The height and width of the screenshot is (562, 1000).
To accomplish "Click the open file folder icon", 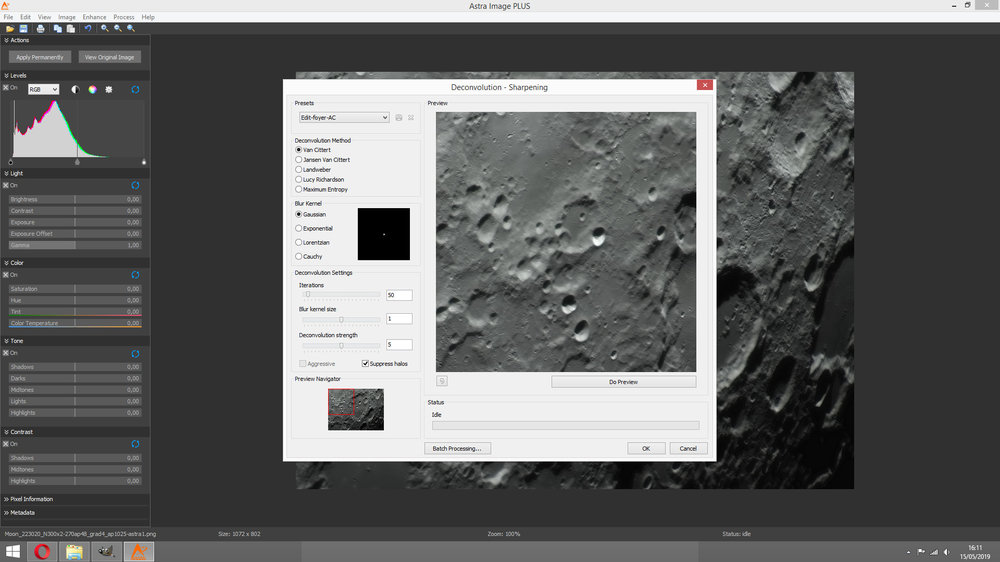I will [9, 28].
